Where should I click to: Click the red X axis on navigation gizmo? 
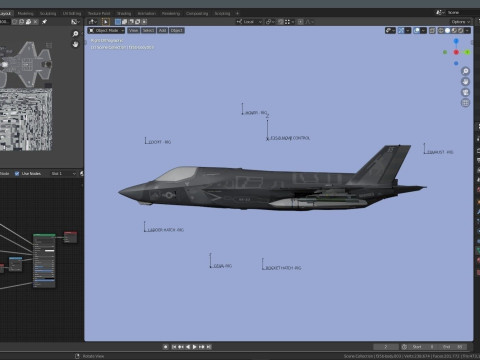click(x=456, y=52)
